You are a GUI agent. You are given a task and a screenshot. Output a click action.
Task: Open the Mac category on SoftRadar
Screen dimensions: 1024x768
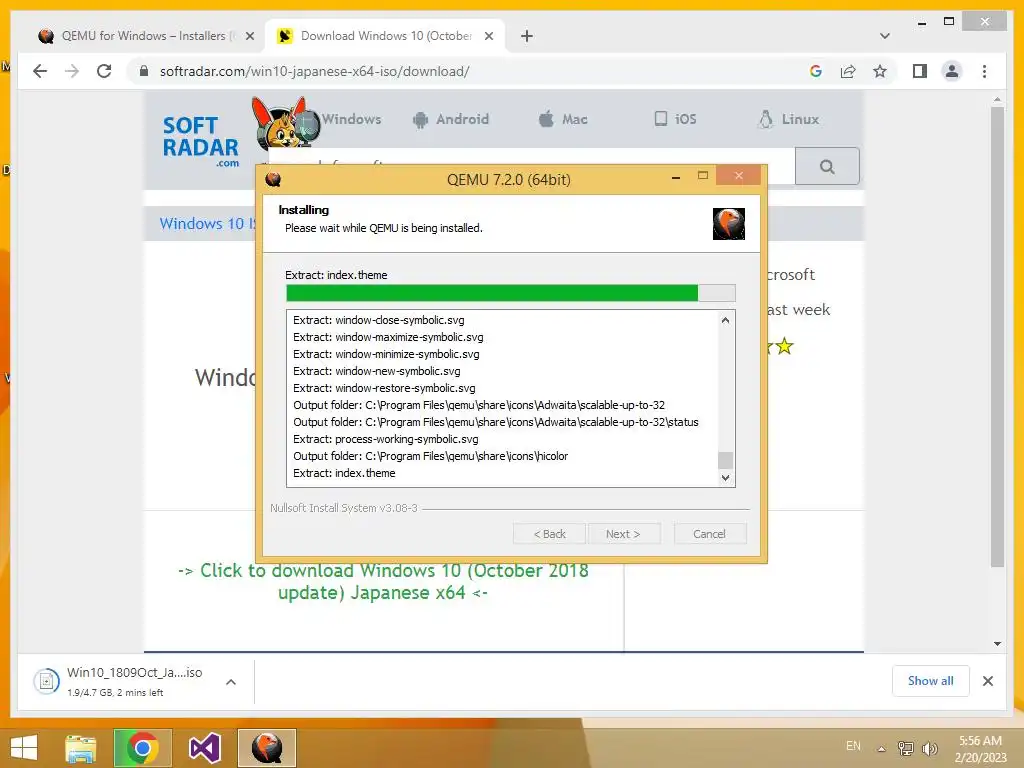click(x=563, y=119)
